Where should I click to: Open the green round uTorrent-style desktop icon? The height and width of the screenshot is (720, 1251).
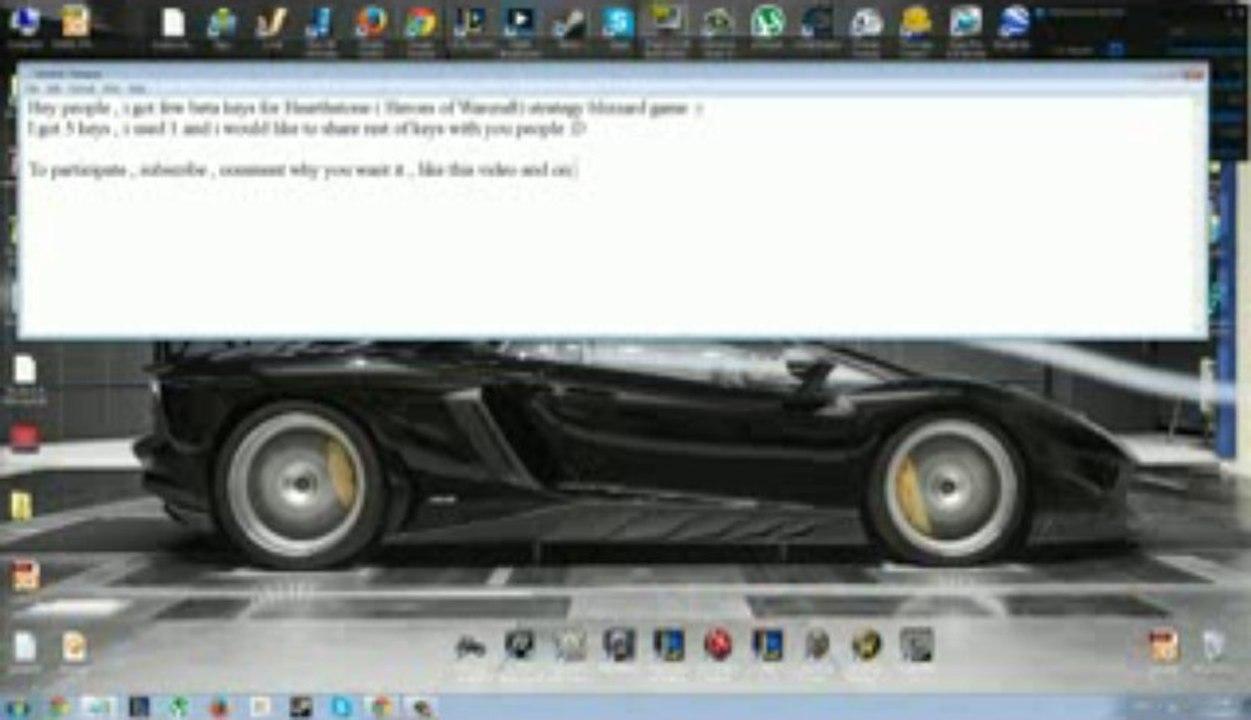[767, 23]
